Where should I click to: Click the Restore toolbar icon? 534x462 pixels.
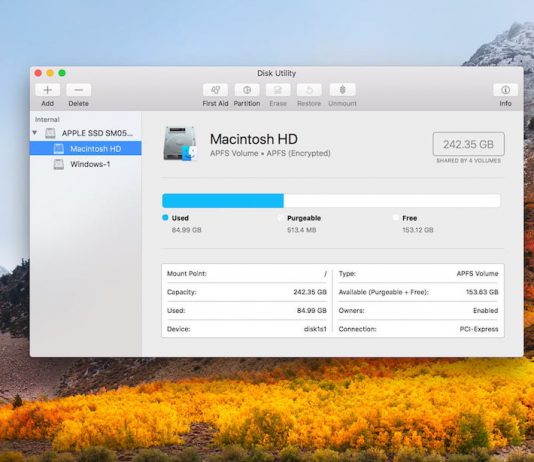(x=309, y=90)
